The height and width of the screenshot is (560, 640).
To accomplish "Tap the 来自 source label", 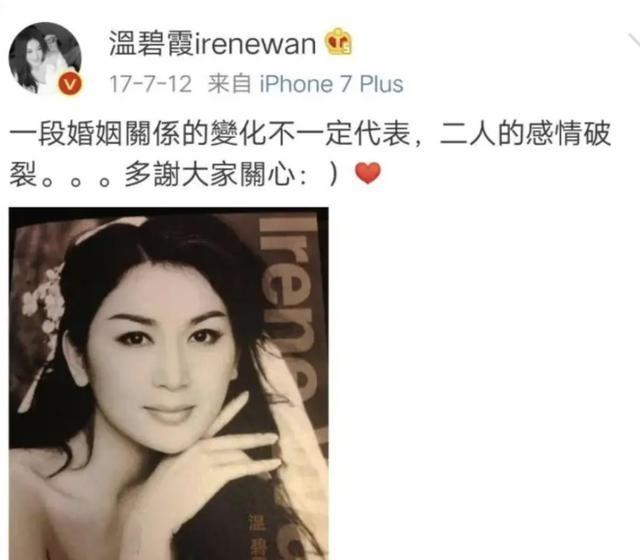I will (229, 84).
